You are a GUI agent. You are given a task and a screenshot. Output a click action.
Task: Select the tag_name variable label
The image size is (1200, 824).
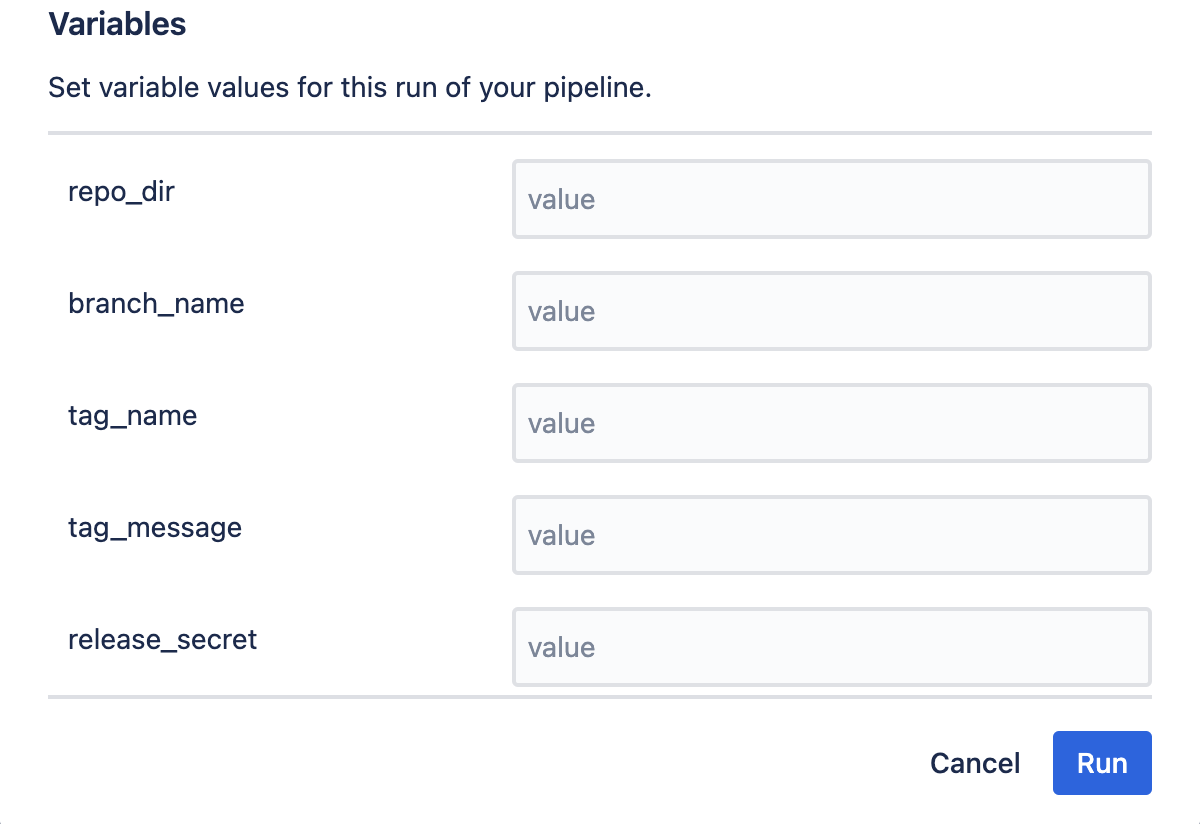tap(132, 415)
